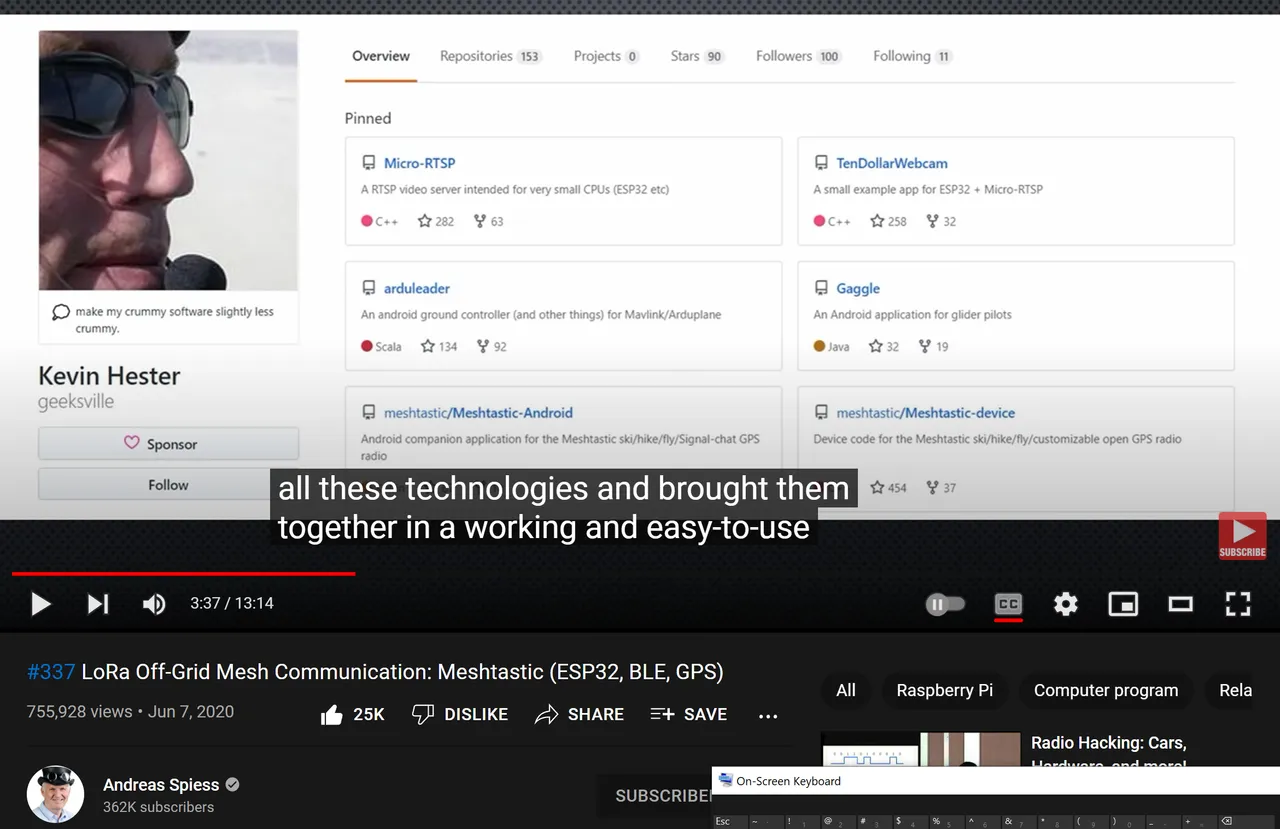The height and width of the screenshot is (829, 1280).
Task: Click the SHARE button
Action: click(579, 715)
